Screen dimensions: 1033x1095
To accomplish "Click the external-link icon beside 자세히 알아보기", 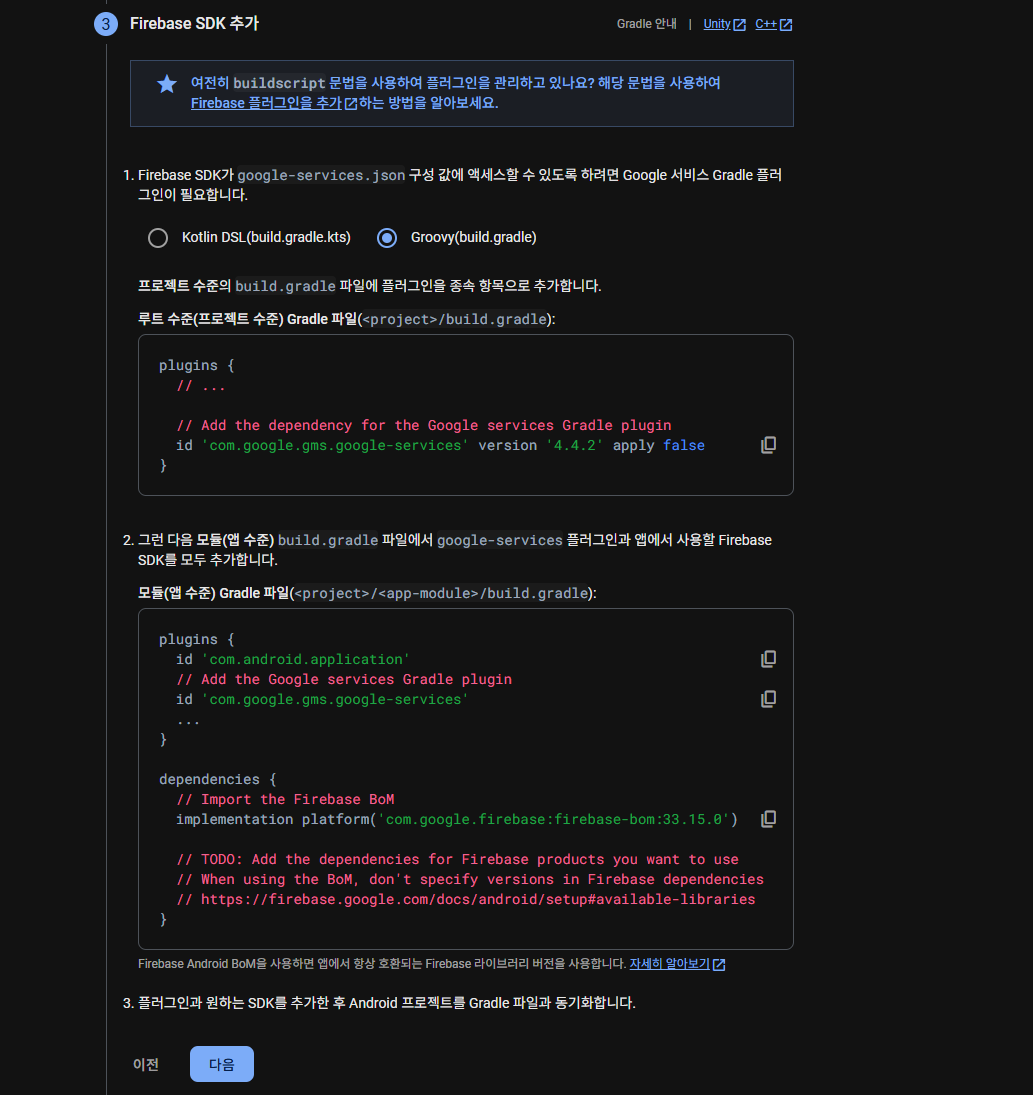I will pos(719,964).
